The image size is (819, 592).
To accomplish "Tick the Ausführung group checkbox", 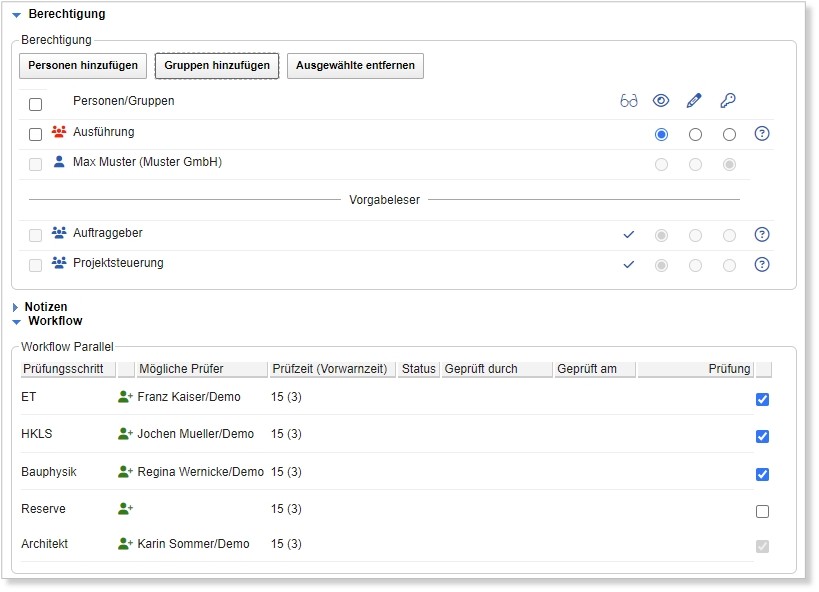I will pos(36,134).
